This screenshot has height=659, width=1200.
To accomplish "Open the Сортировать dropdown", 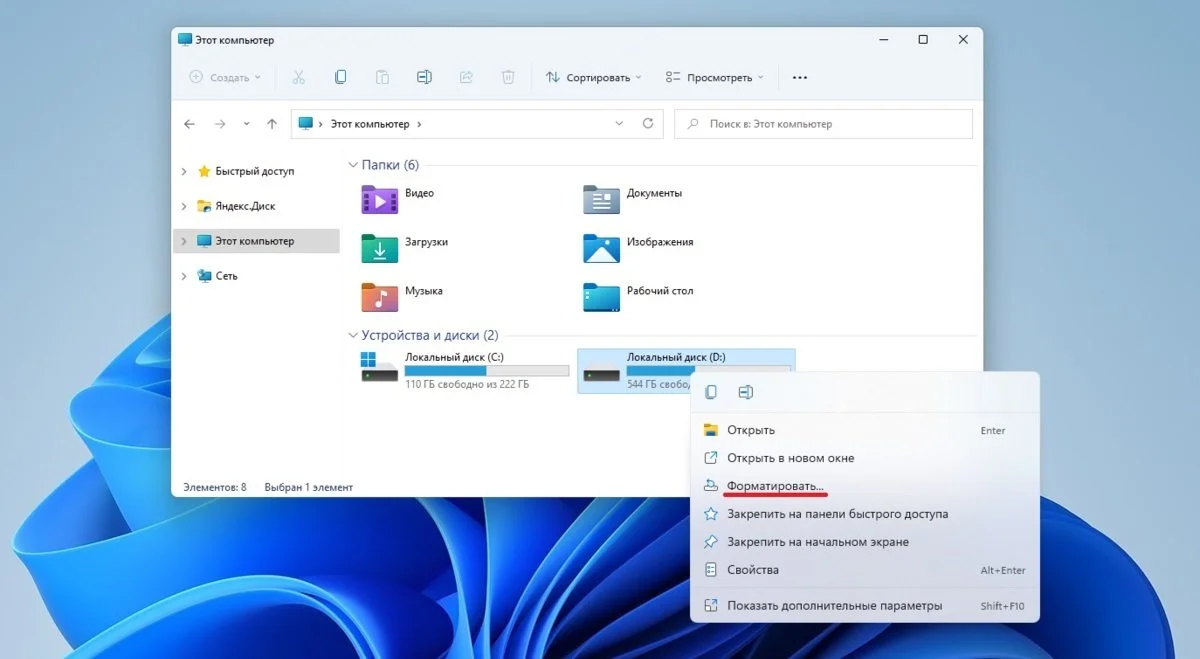I will coord(594,77).
